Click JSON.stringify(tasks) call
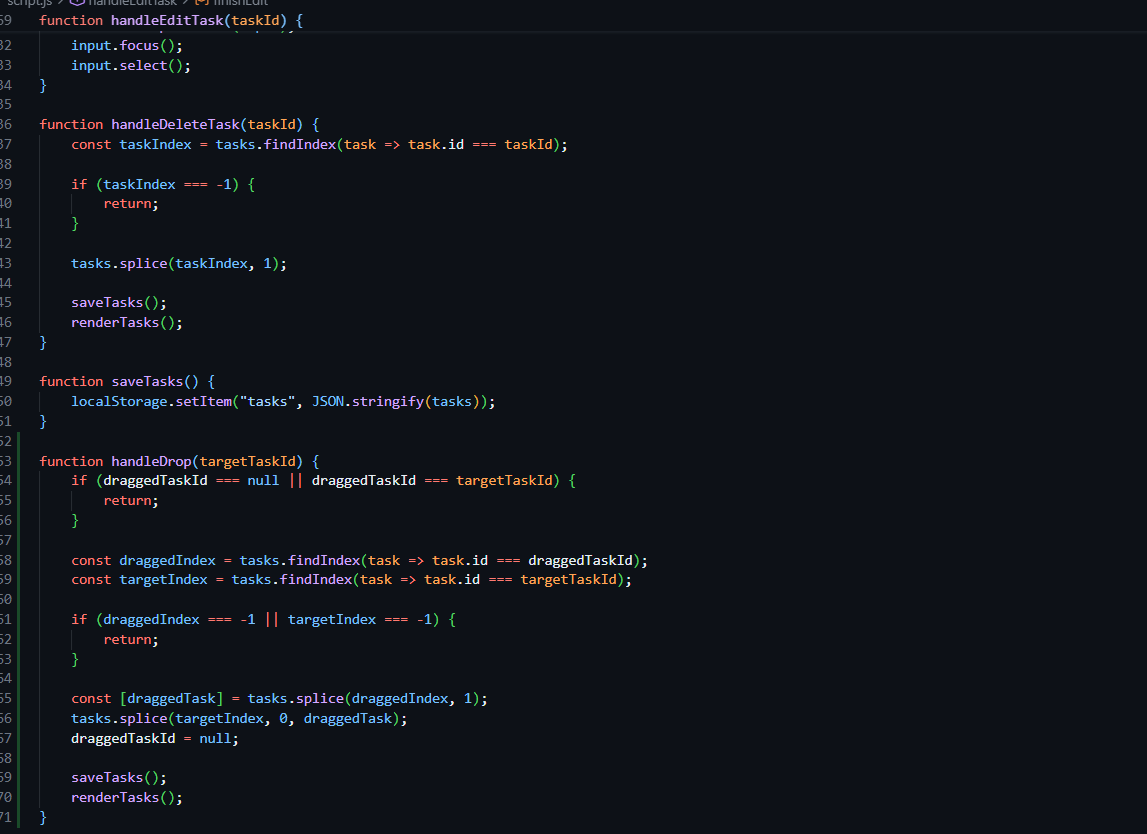Screen dimensions: 1147x834 tap(396, 402)
